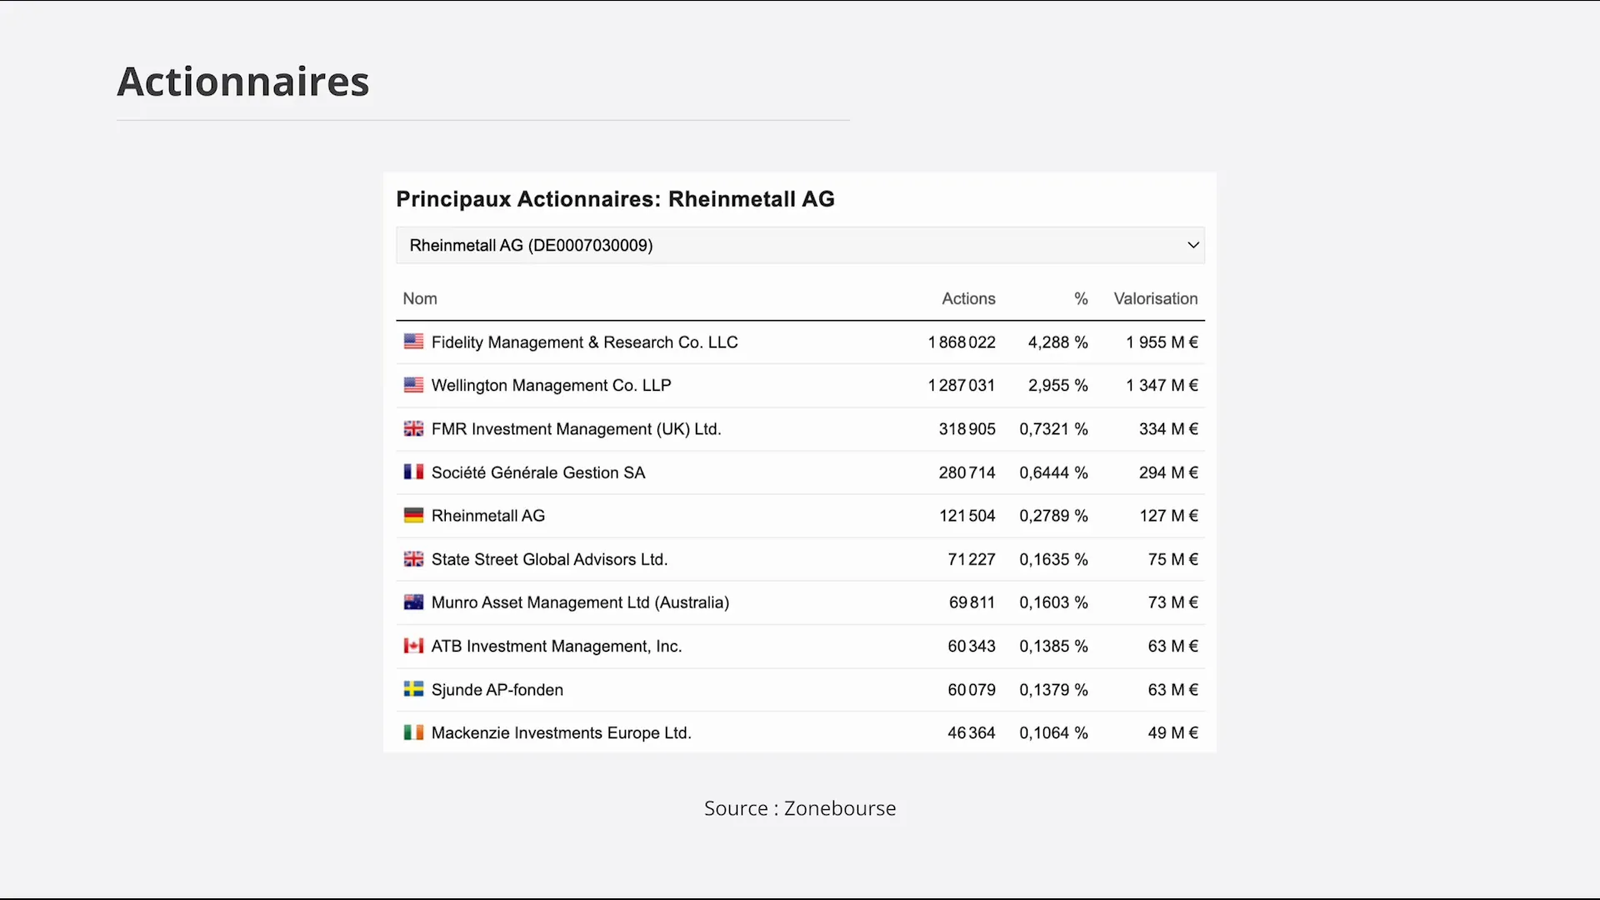Click the Actionnaires slide title

click(x=243, y=82)
